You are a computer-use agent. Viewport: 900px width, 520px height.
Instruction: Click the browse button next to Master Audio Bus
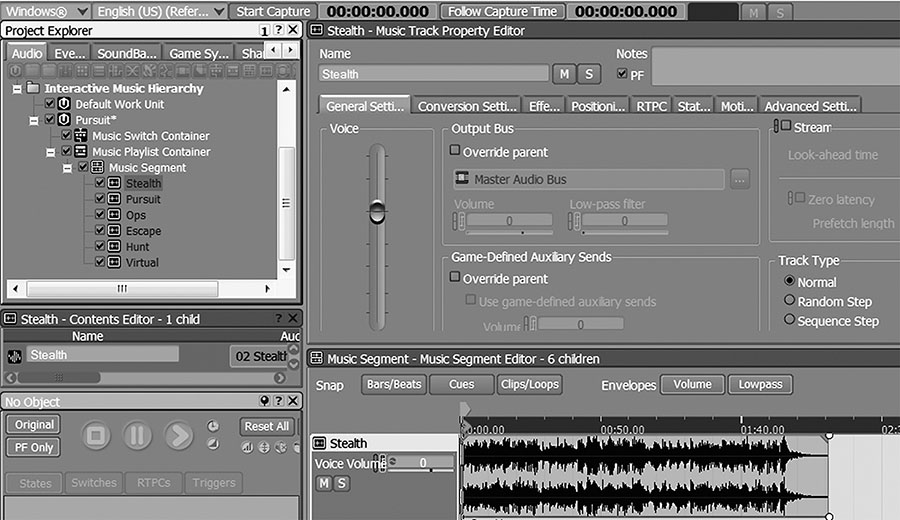pos(739,179)
